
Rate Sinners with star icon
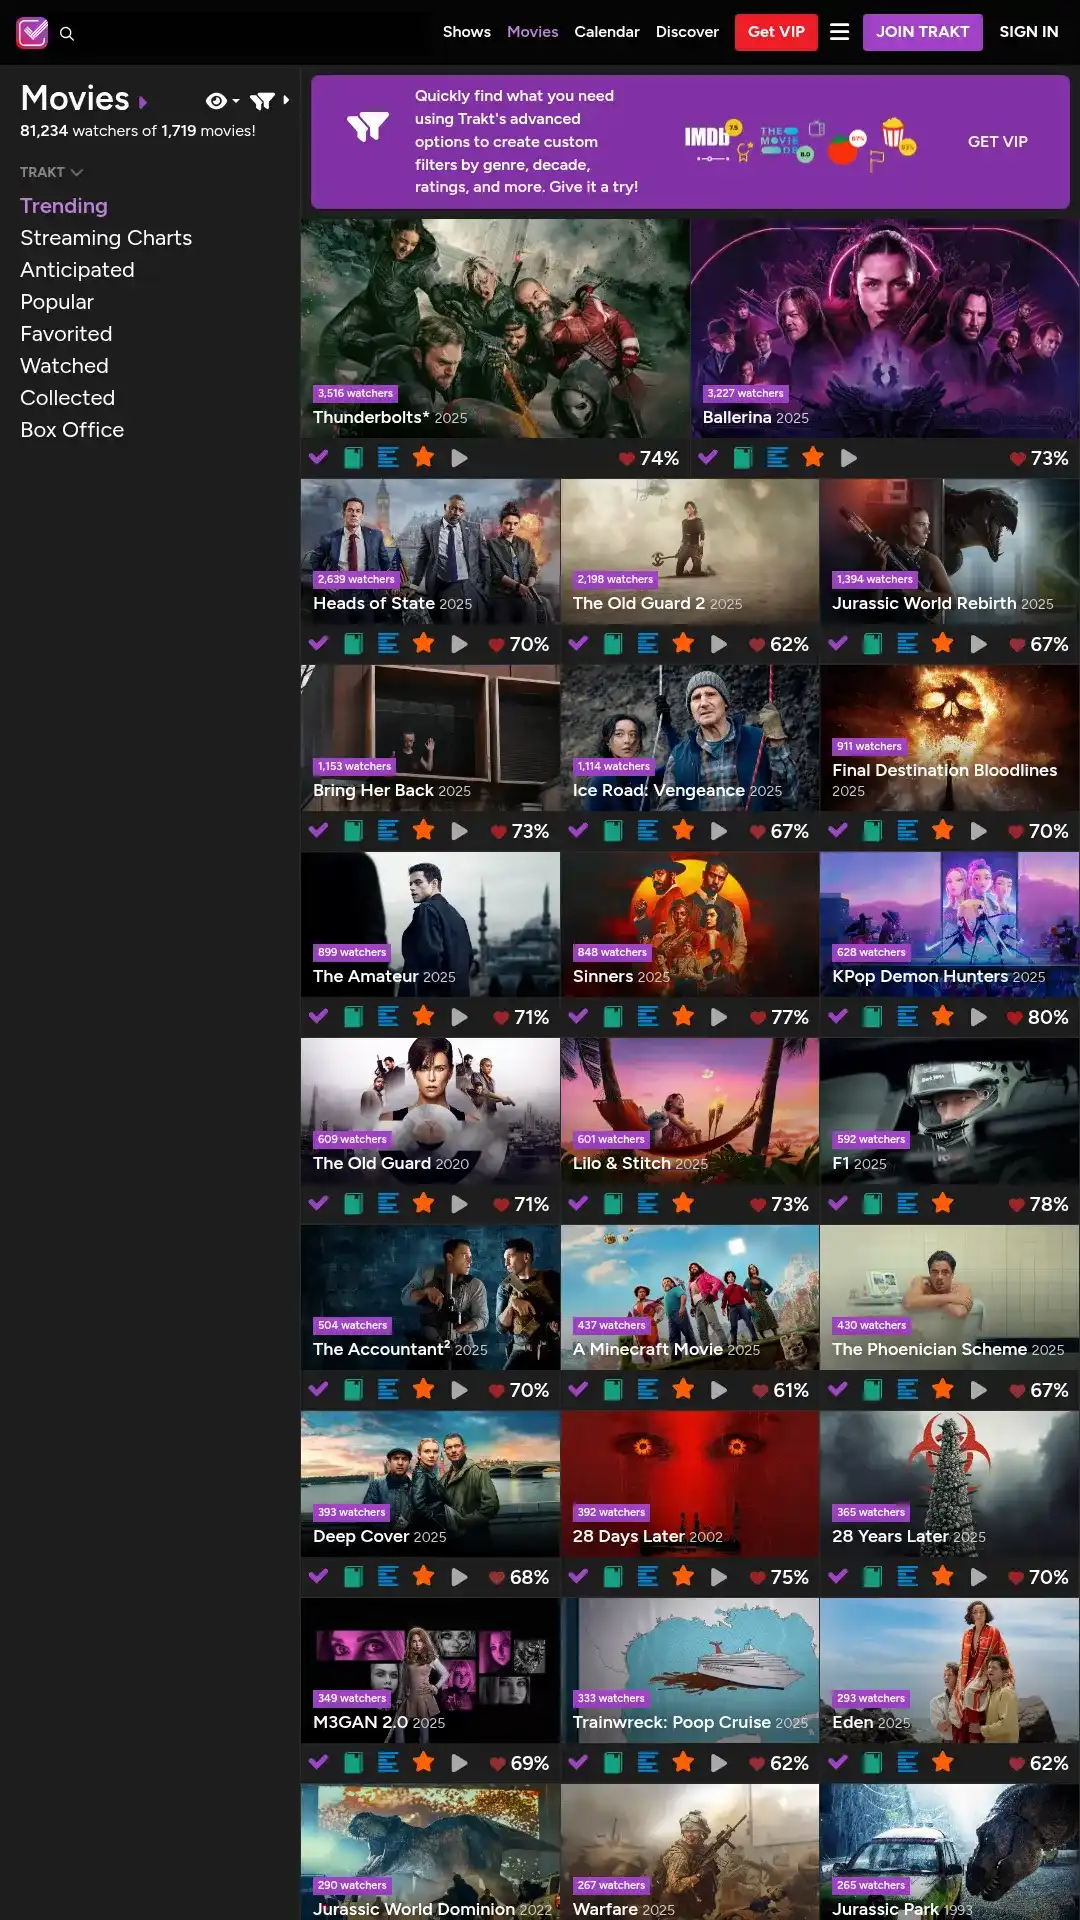[683, 1016]
